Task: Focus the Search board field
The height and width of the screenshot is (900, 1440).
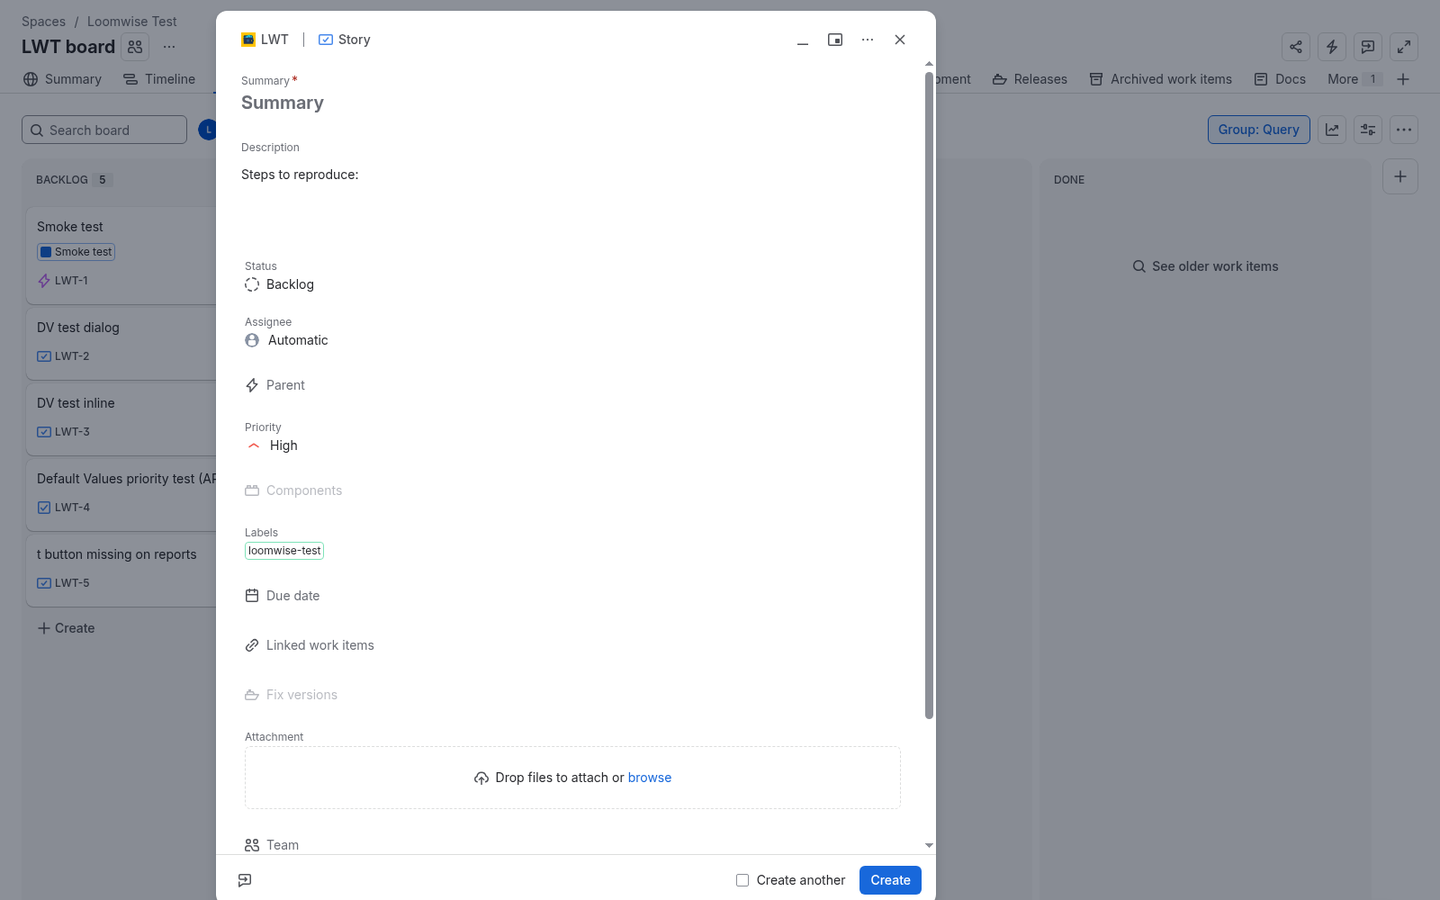Action: coord(104,130)
